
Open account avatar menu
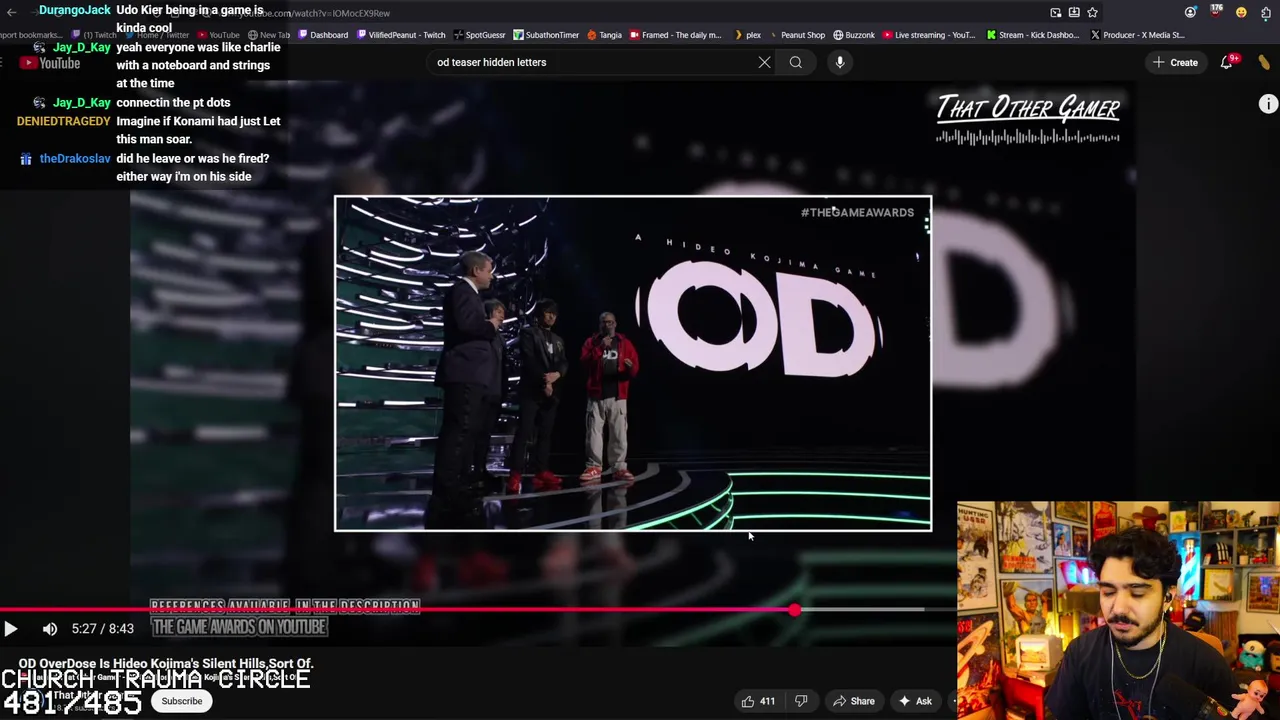click(x=1265, y=62)
